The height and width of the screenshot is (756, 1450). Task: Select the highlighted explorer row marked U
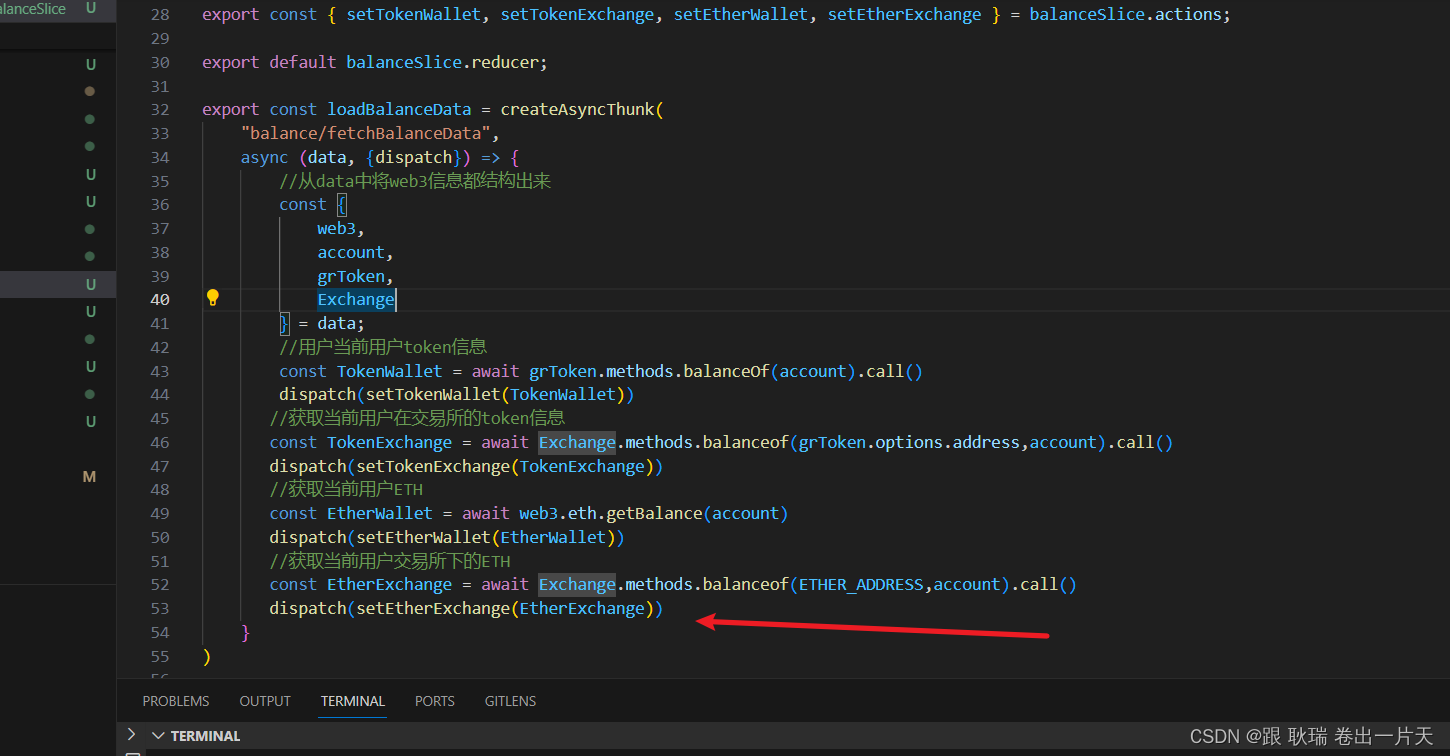[58, 284]
